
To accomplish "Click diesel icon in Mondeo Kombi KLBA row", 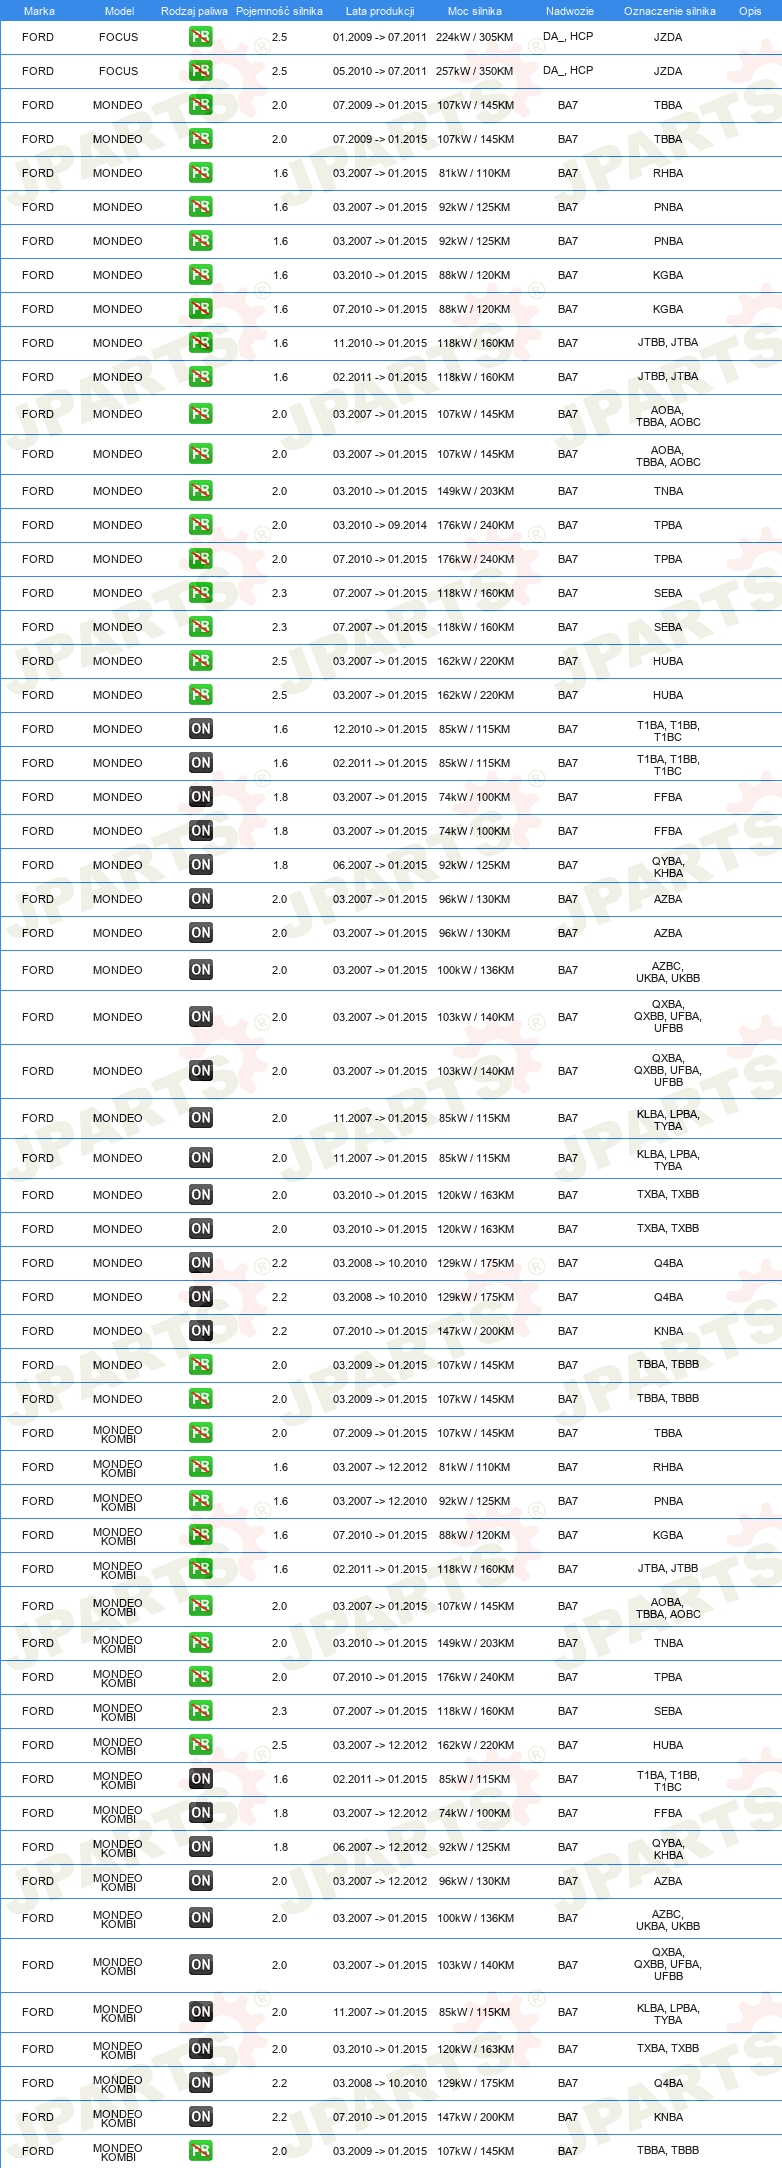I will click(x=200, y=2012).
